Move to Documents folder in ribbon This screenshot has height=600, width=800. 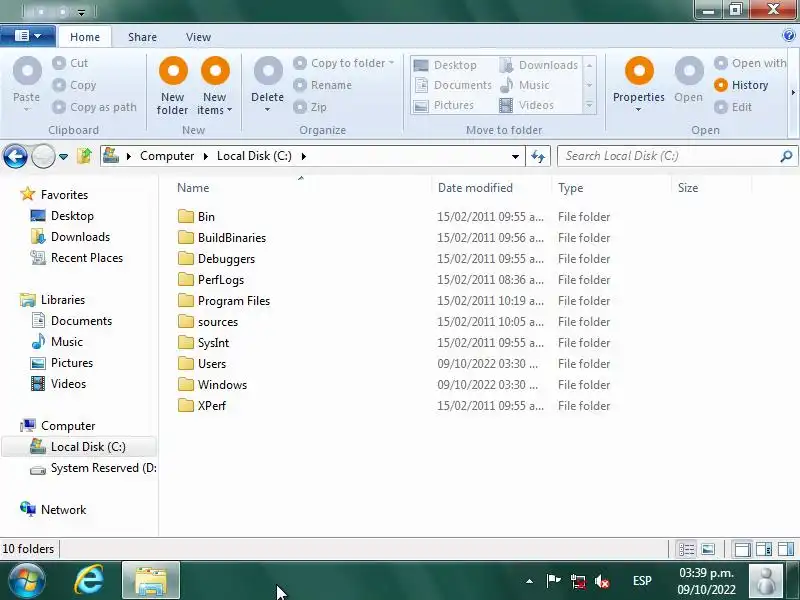(x=453, y=85)
